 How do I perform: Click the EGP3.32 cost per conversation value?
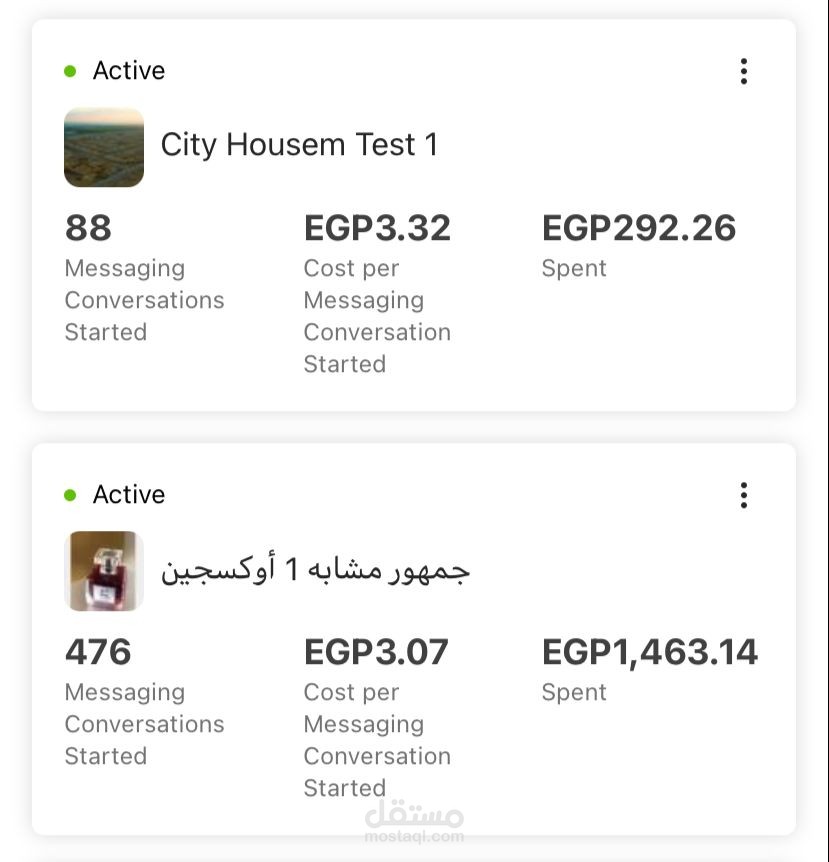378,228
